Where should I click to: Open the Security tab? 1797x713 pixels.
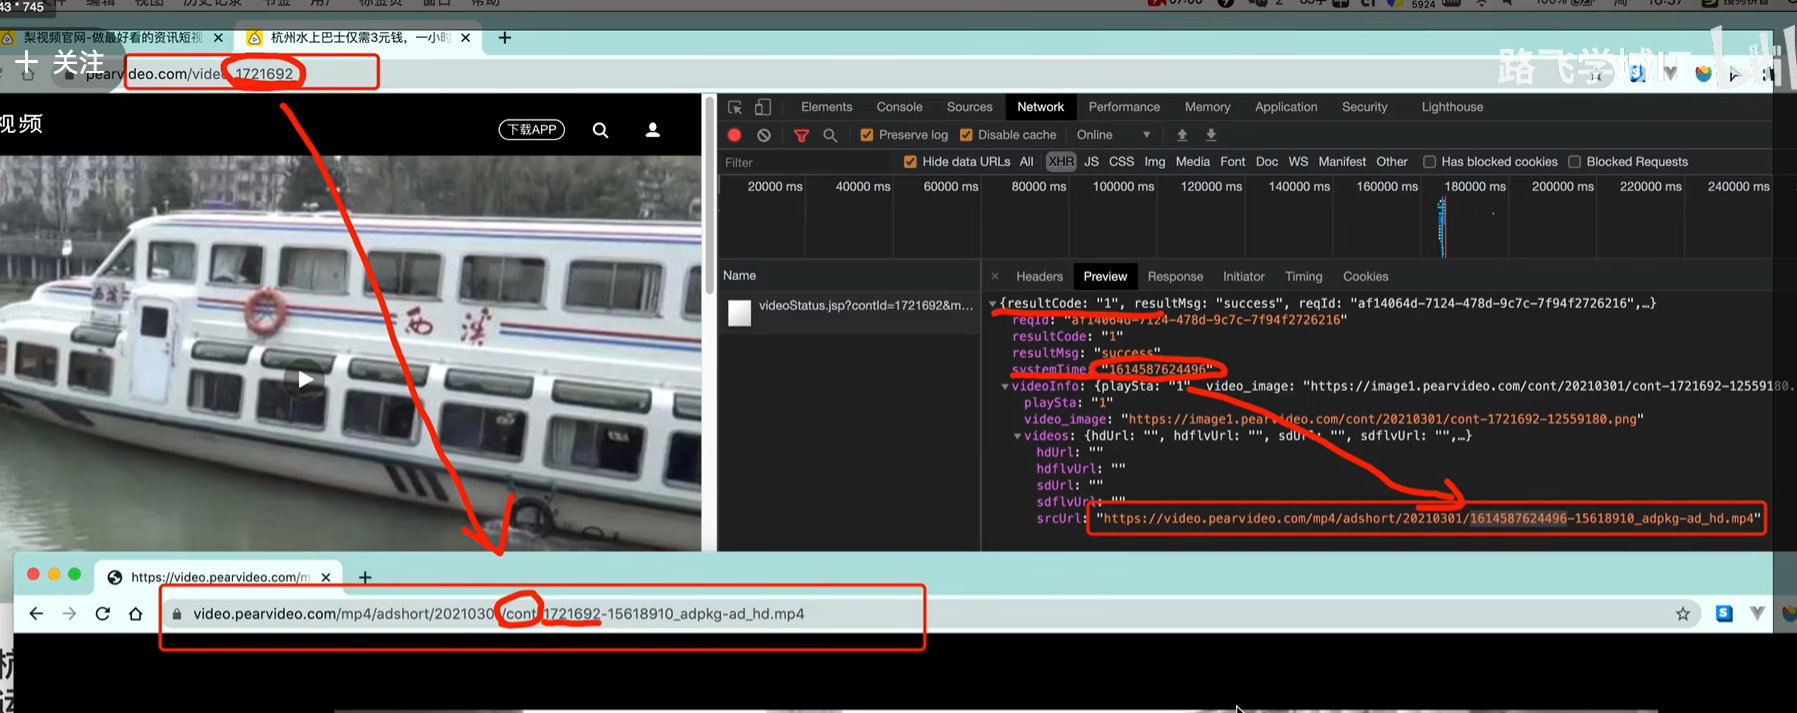[1365, 107]
